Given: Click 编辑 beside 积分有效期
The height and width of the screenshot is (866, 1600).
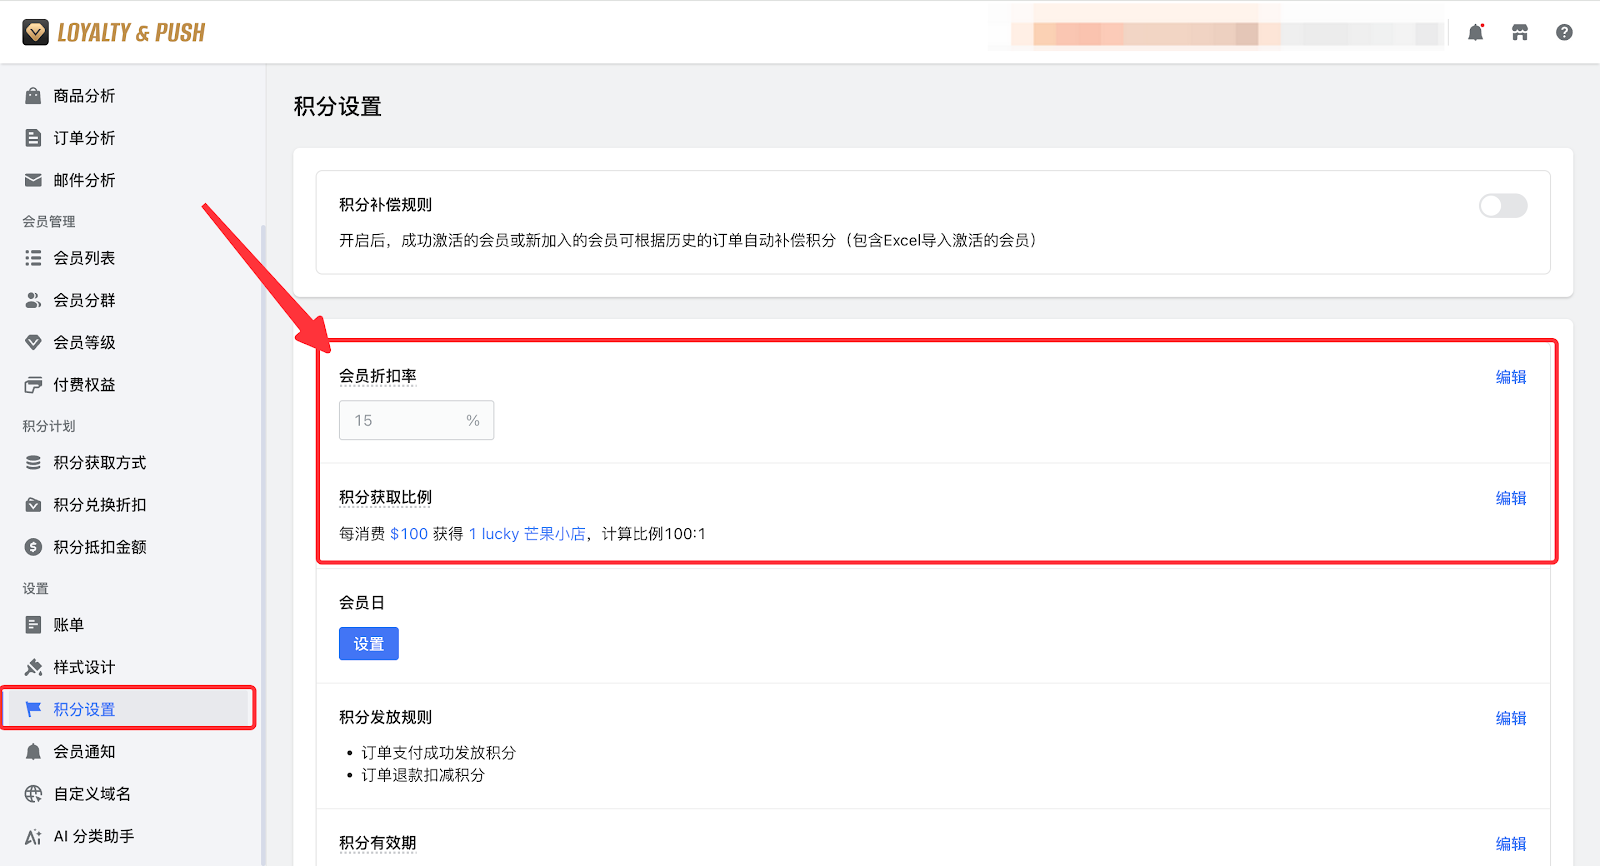Looking at the screenshot, I should (x=1510, y=844).
